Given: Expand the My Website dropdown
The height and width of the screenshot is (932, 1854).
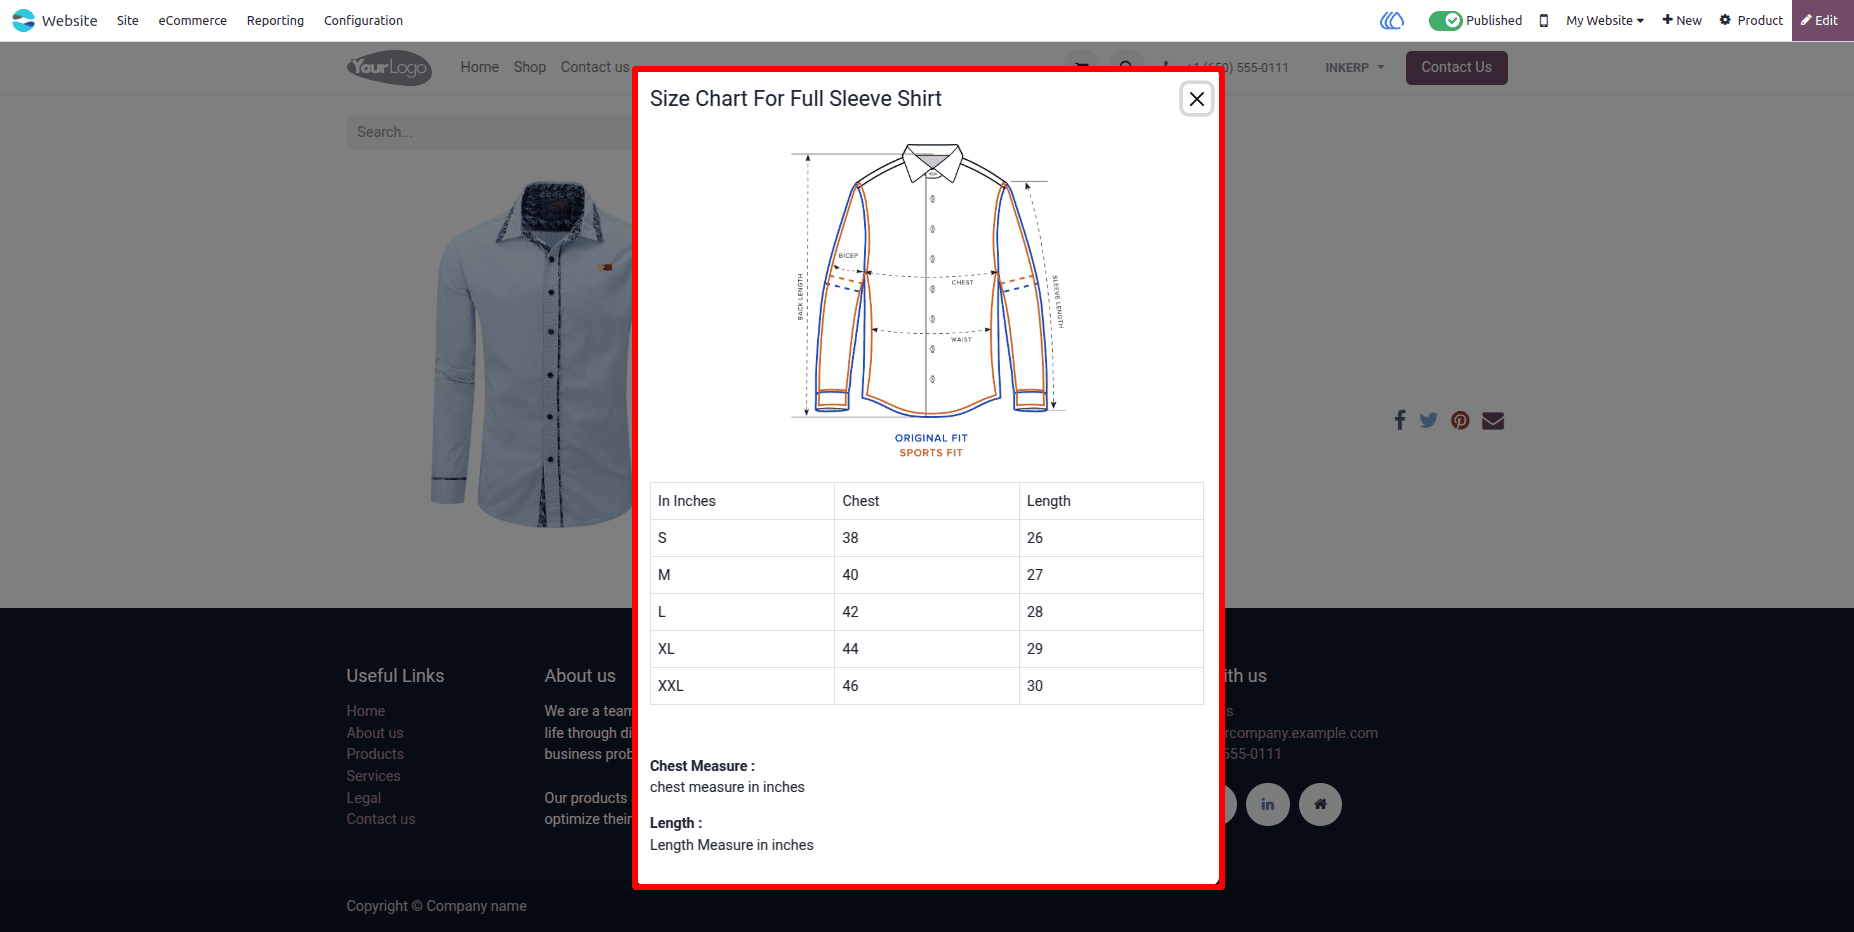Looking at the screenshot, I should pos(1604,20).
